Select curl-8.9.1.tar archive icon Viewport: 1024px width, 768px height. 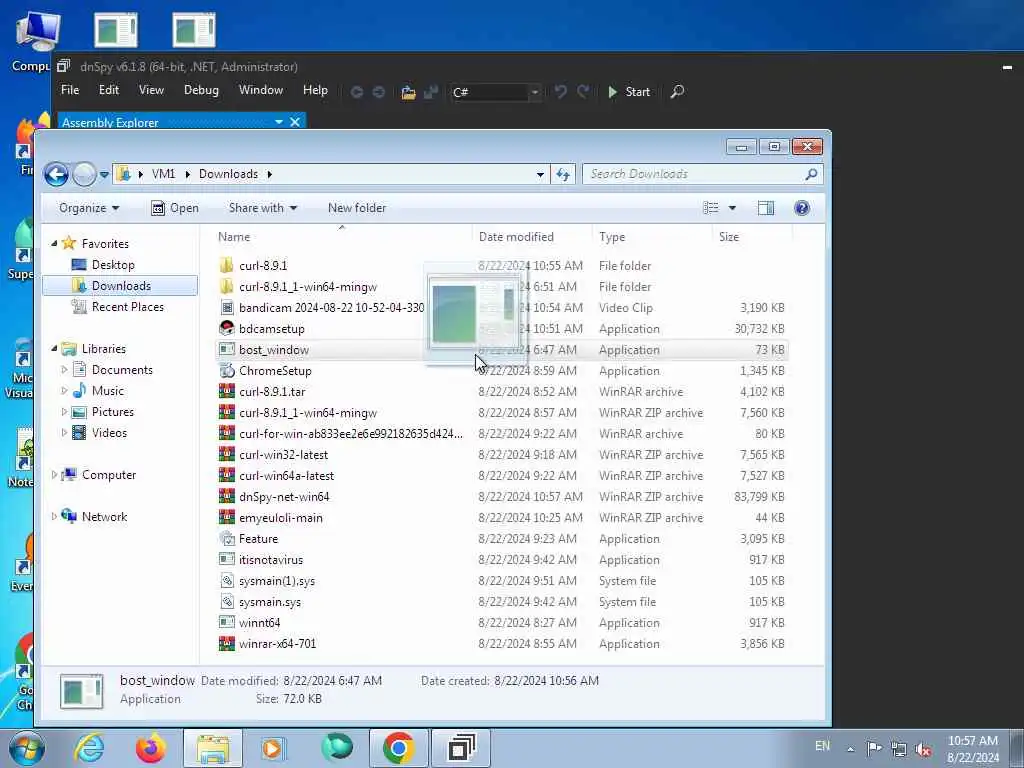tap(227, 392)
